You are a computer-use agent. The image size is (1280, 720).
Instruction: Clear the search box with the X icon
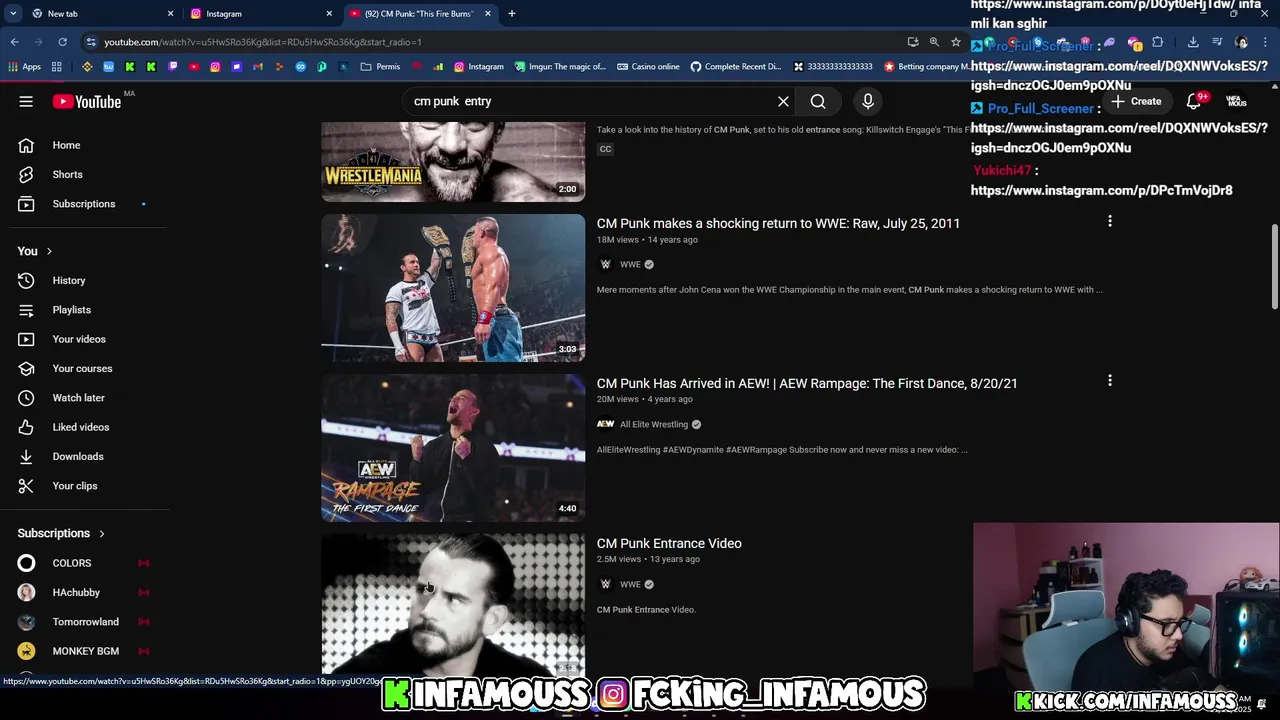783,101
